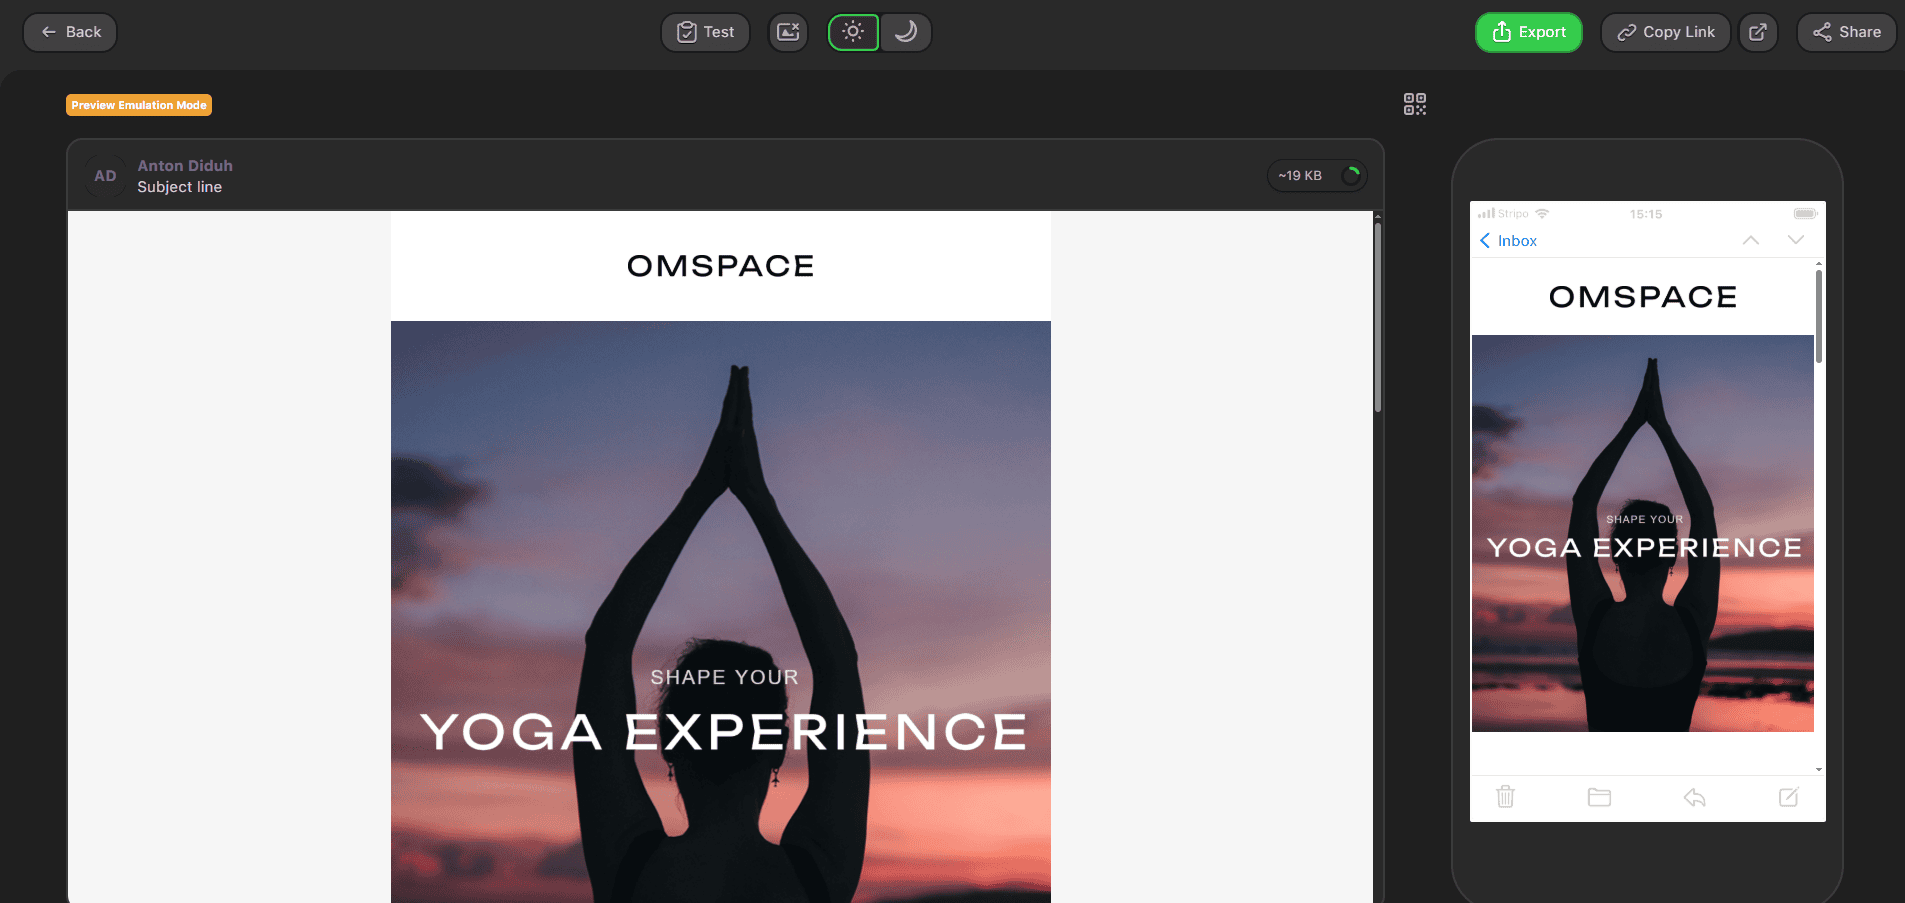Export the email template
Viewport: 1905px width, 903px height.
1528,32
